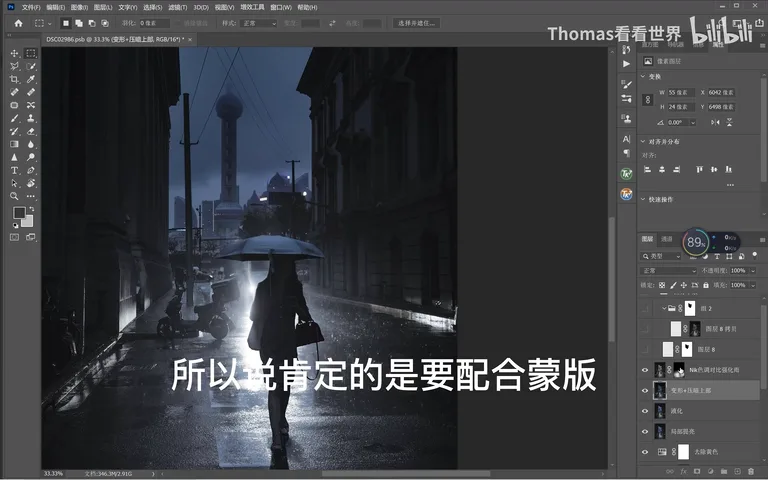Click the Align Left Edges icon
768x480 pixels.
[648, 169]
